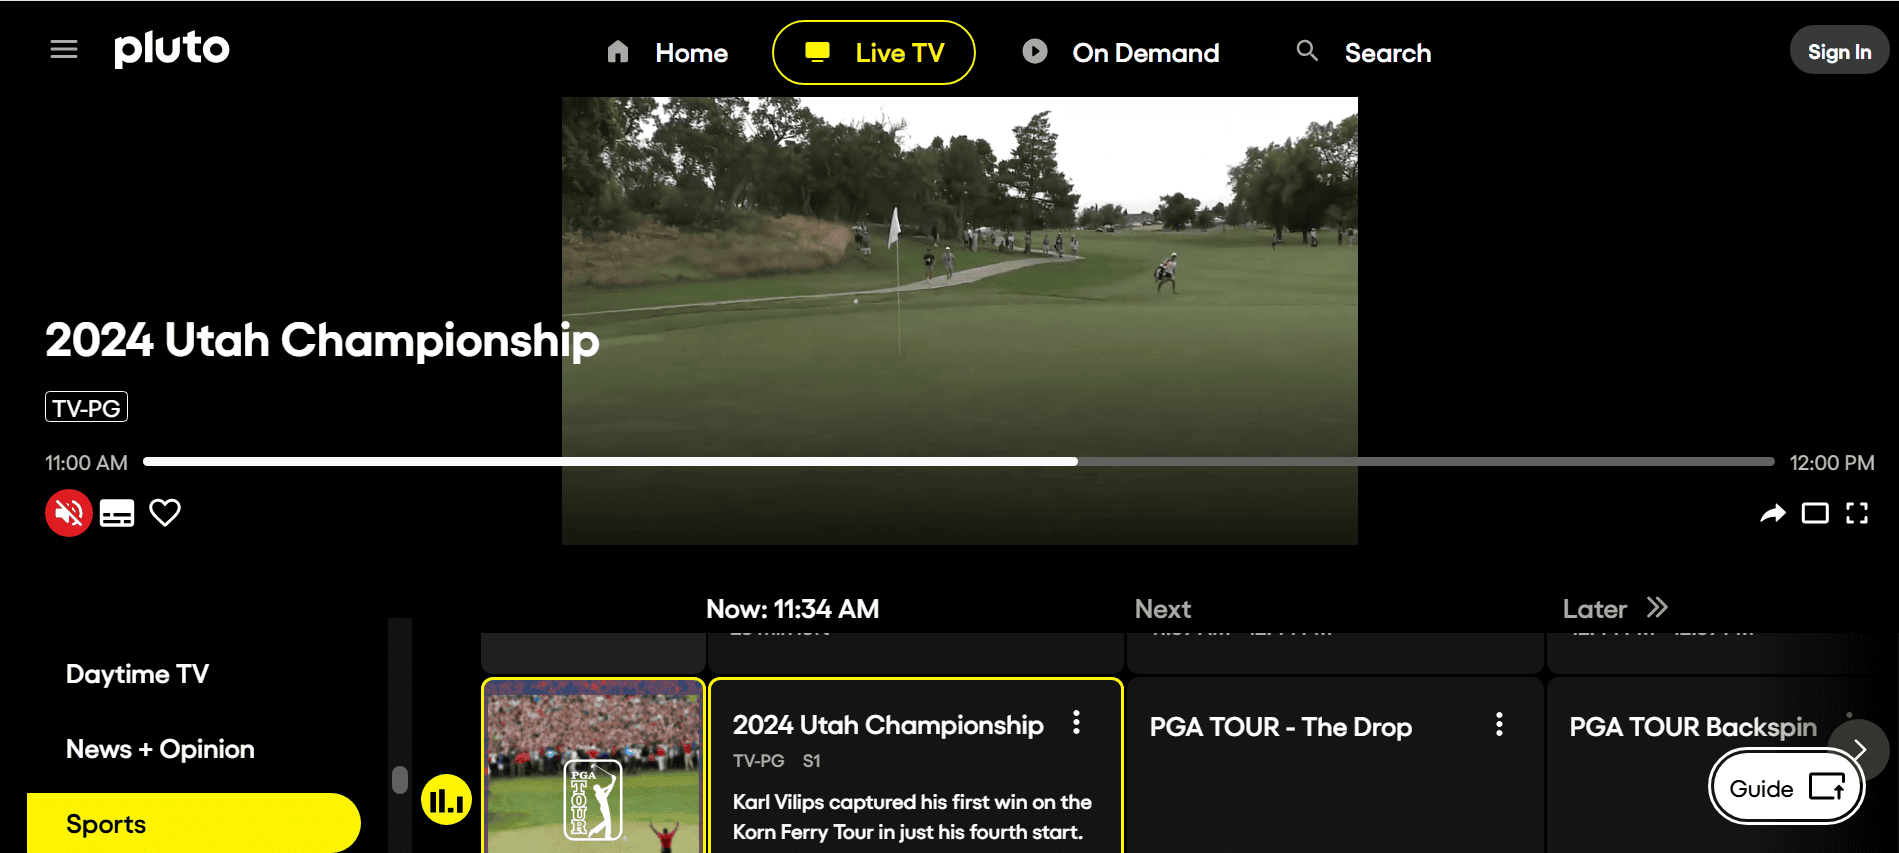Add channel to favorites with heart
Viewport: 1899px width, 853px height.
pyautogui.click(x=165, y=513)
